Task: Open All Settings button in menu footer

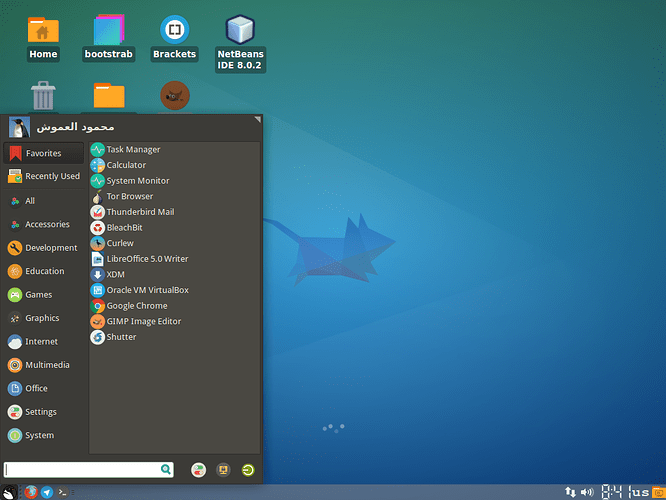Action: (x=198, y=470)
